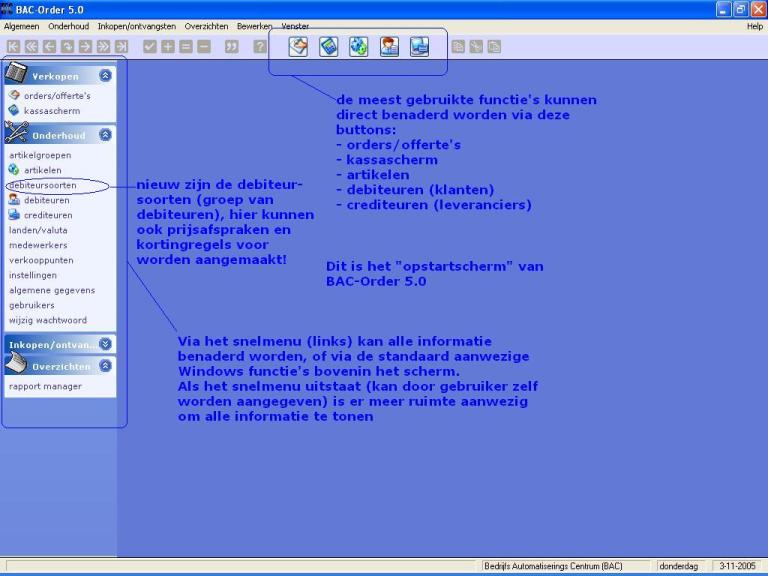Open the Onderhoud menu in menu bar
The image size is (768, 576).
69,26
